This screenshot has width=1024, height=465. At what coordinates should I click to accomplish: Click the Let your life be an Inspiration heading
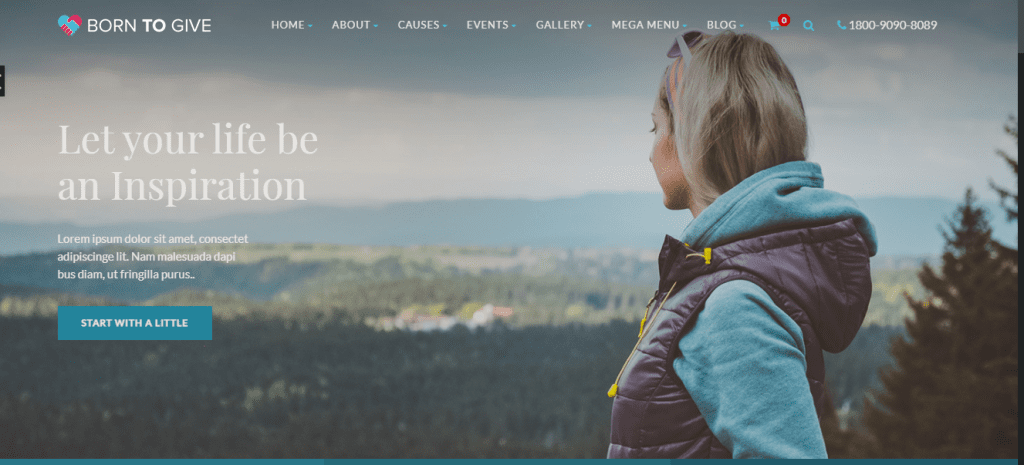pos(188,162)
